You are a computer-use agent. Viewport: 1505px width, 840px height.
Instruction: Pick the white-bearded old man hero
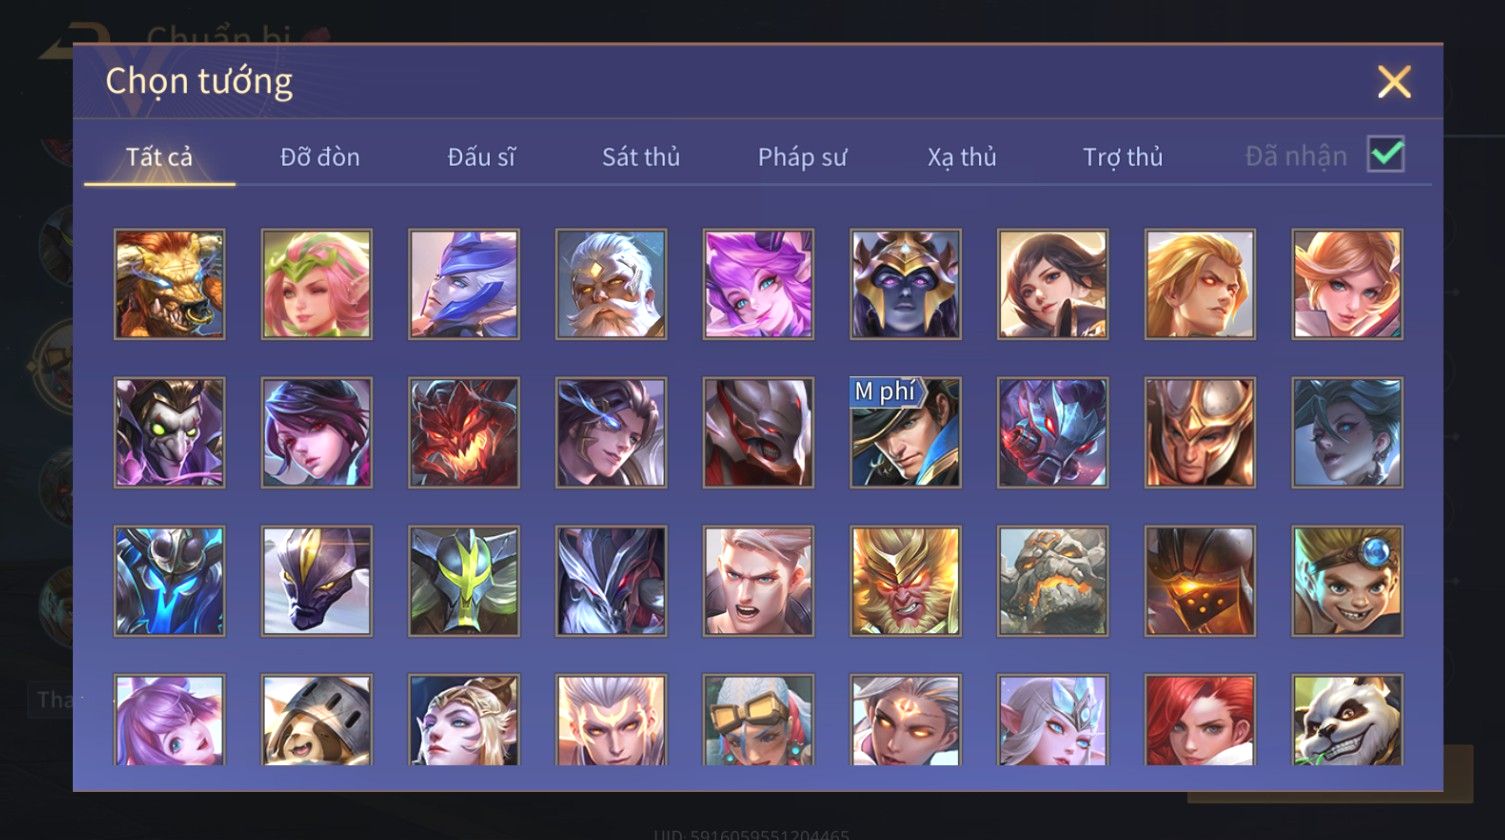pos(611,284)
